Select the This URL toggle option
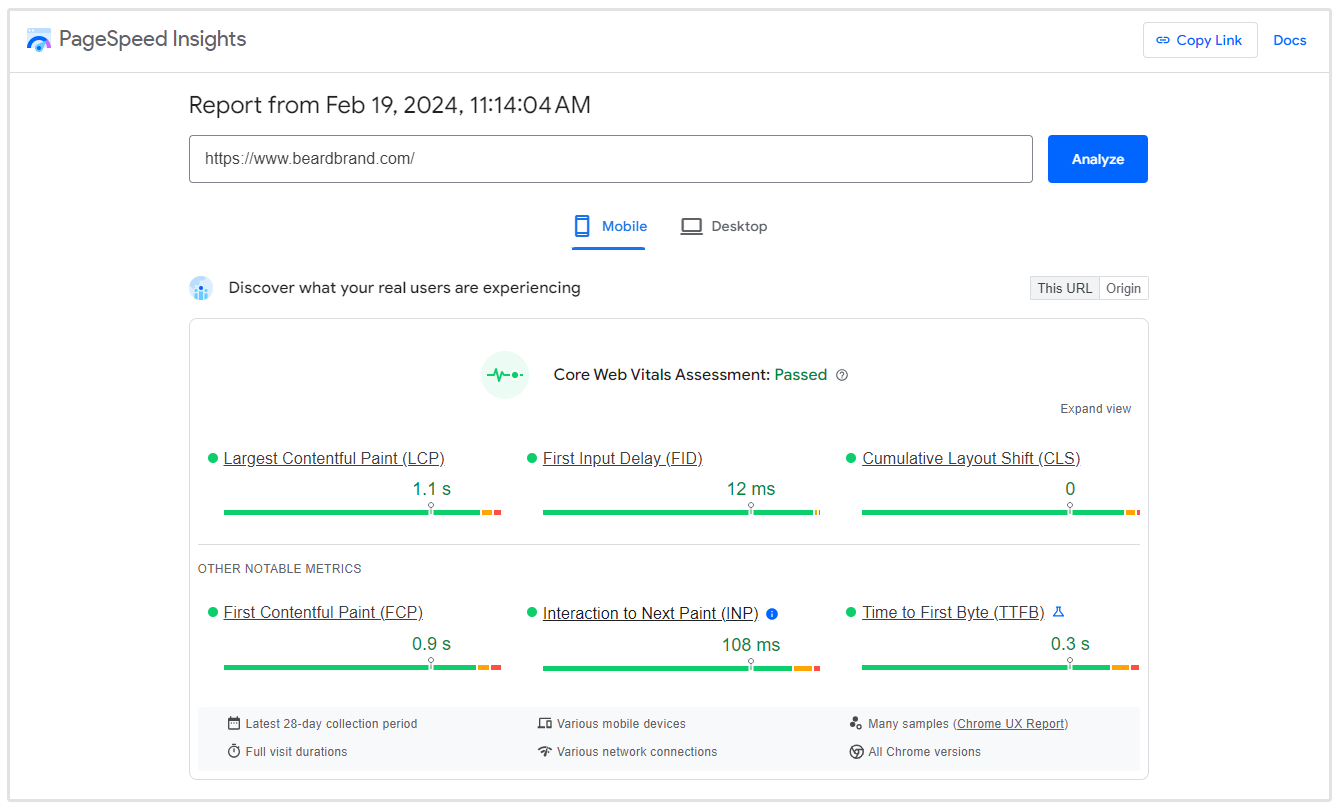This screenshot has height=810, width=1340. (1064, 288)
